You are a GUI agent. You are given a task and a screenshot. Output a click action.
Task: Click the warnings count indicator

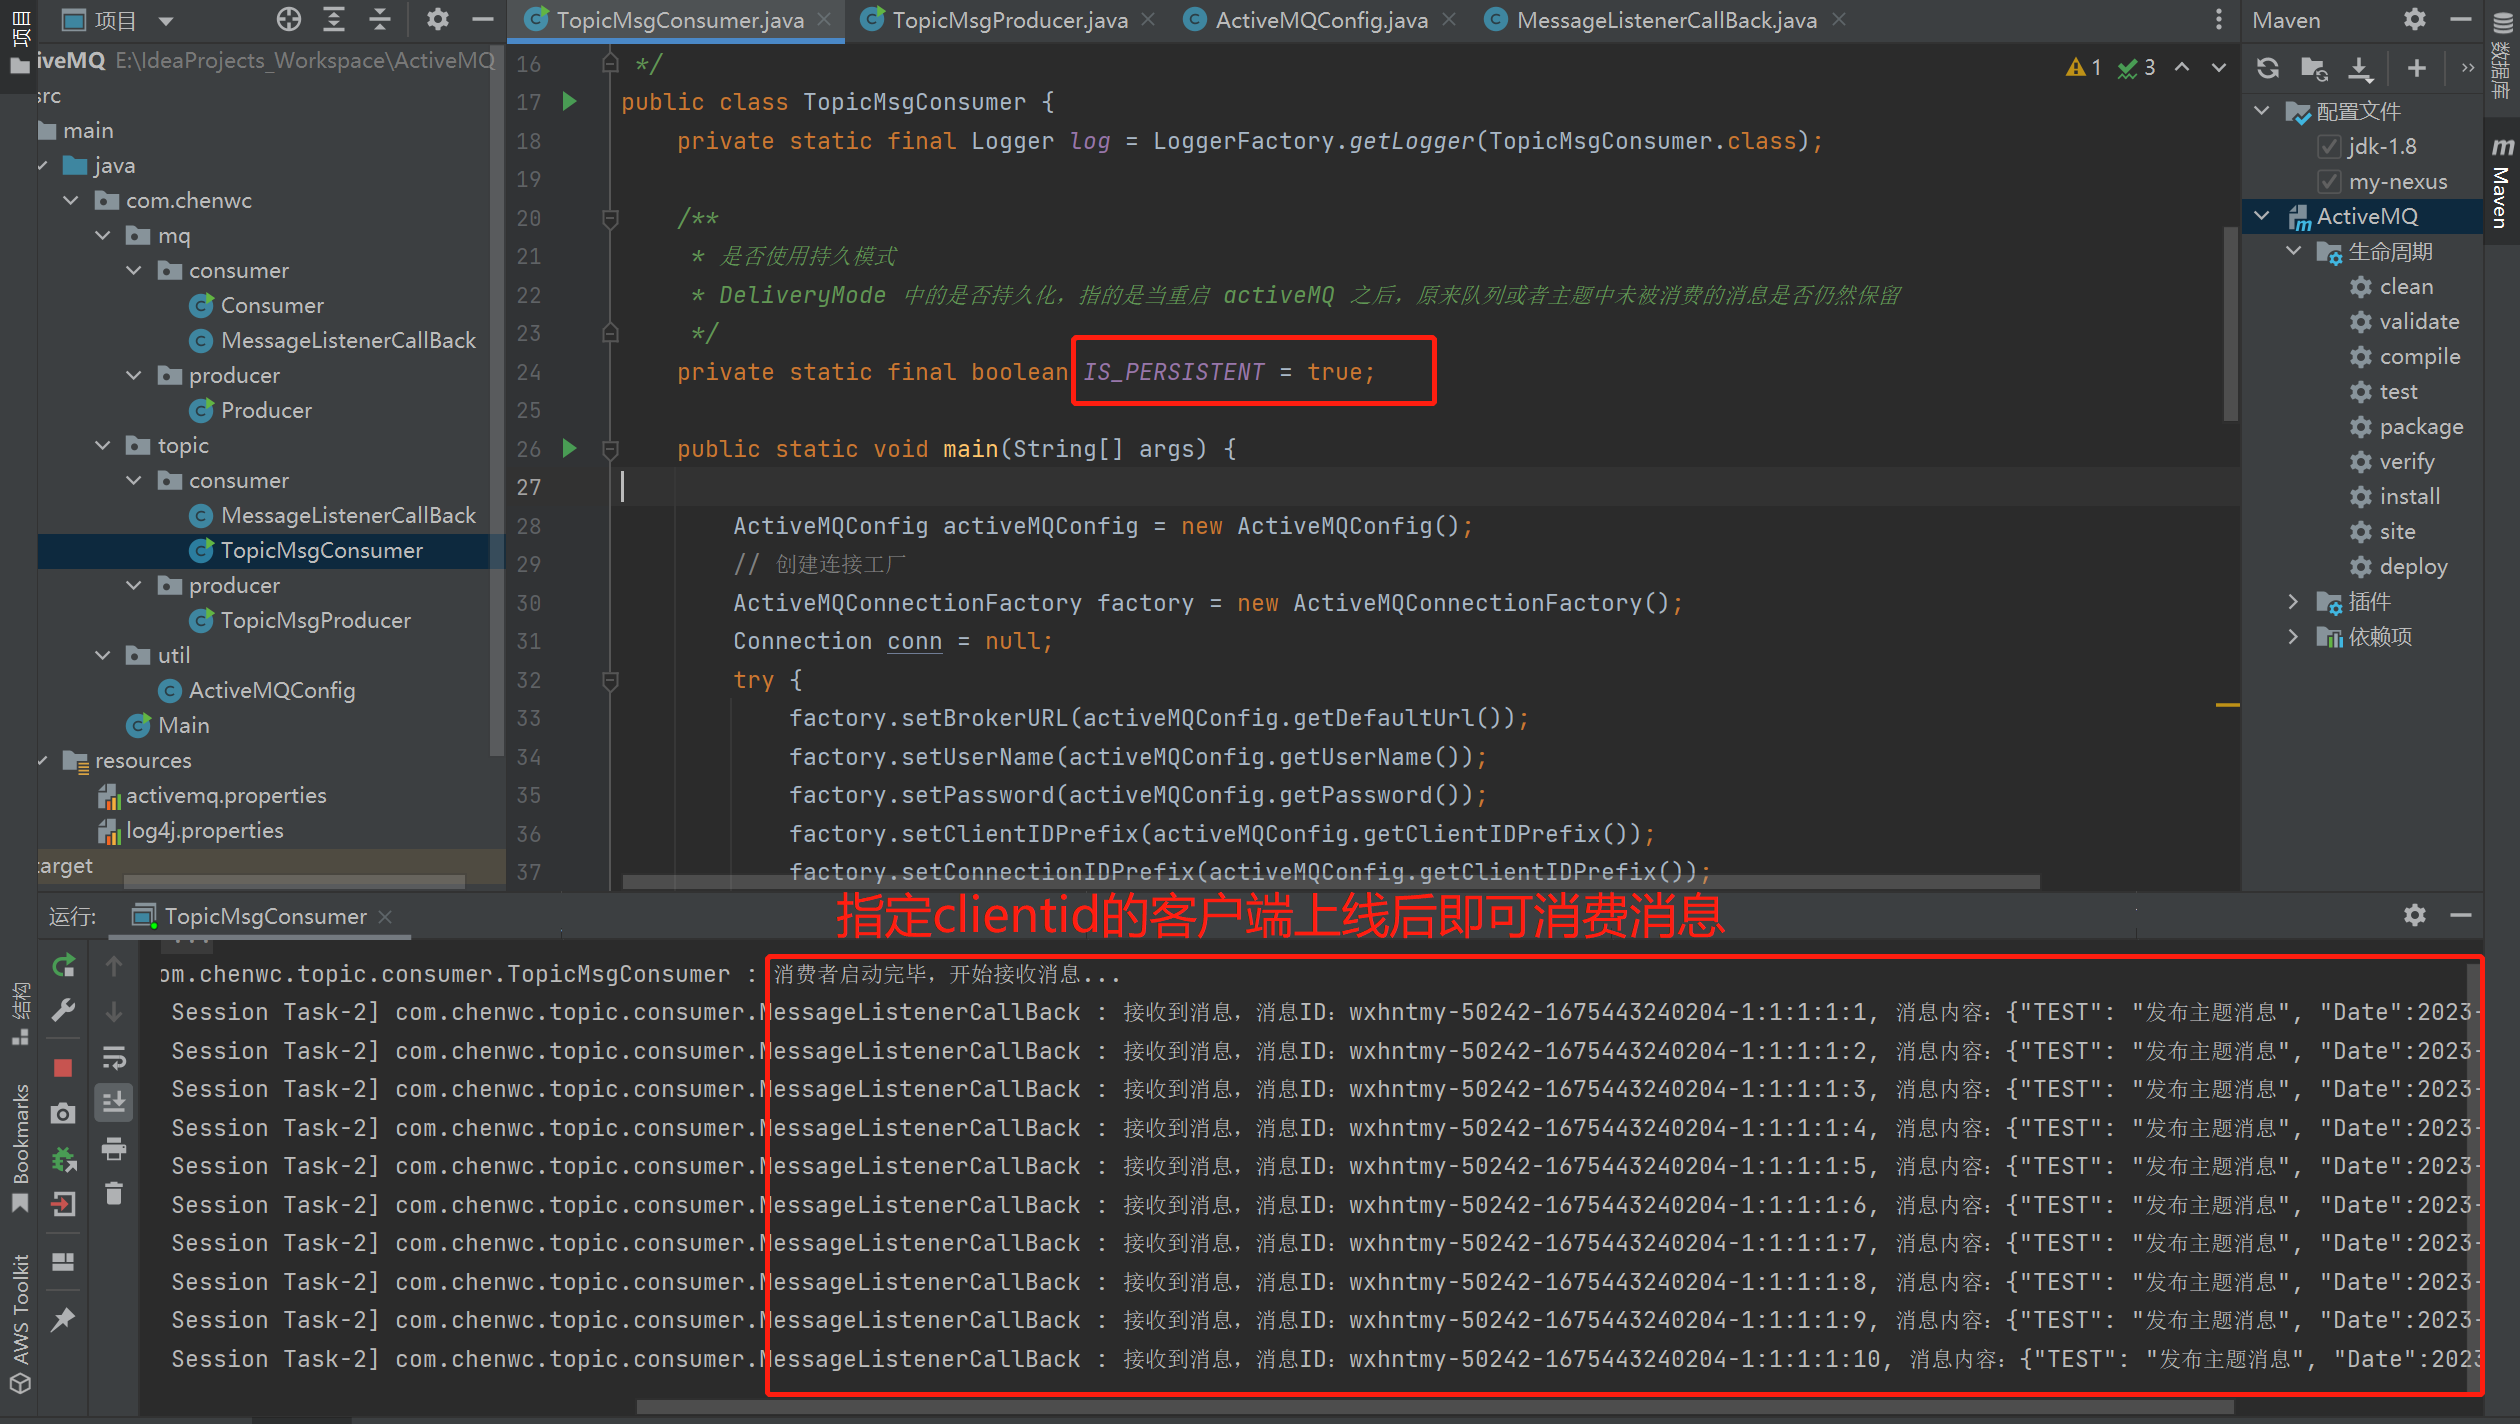pos(2085,68)
